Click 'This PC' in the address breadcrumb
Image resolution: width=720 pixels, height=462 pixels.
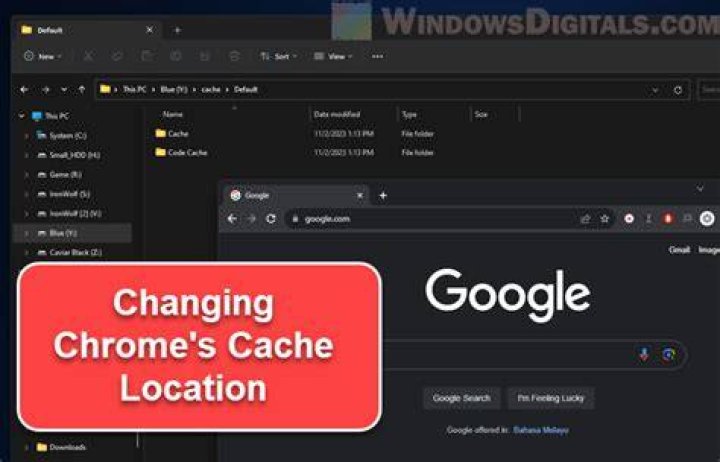135,90
